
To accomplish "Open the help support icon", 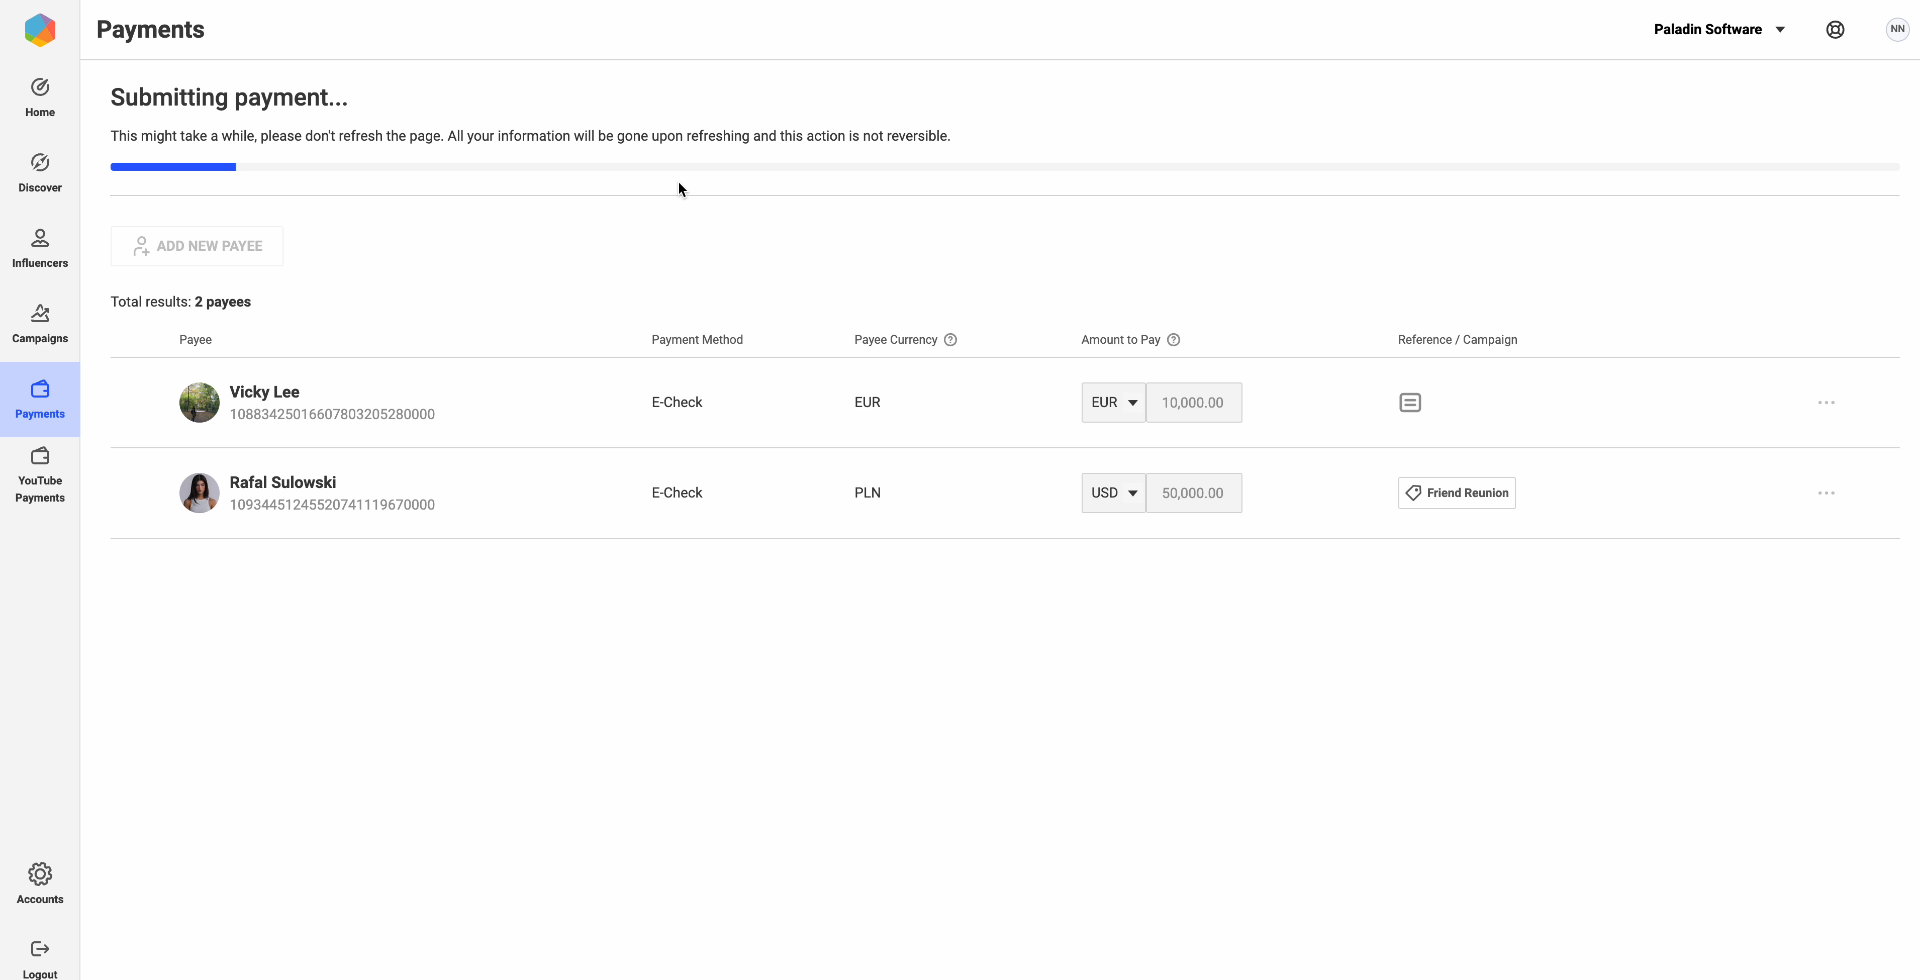I will pyautogui.click(x=1835, y=30).
